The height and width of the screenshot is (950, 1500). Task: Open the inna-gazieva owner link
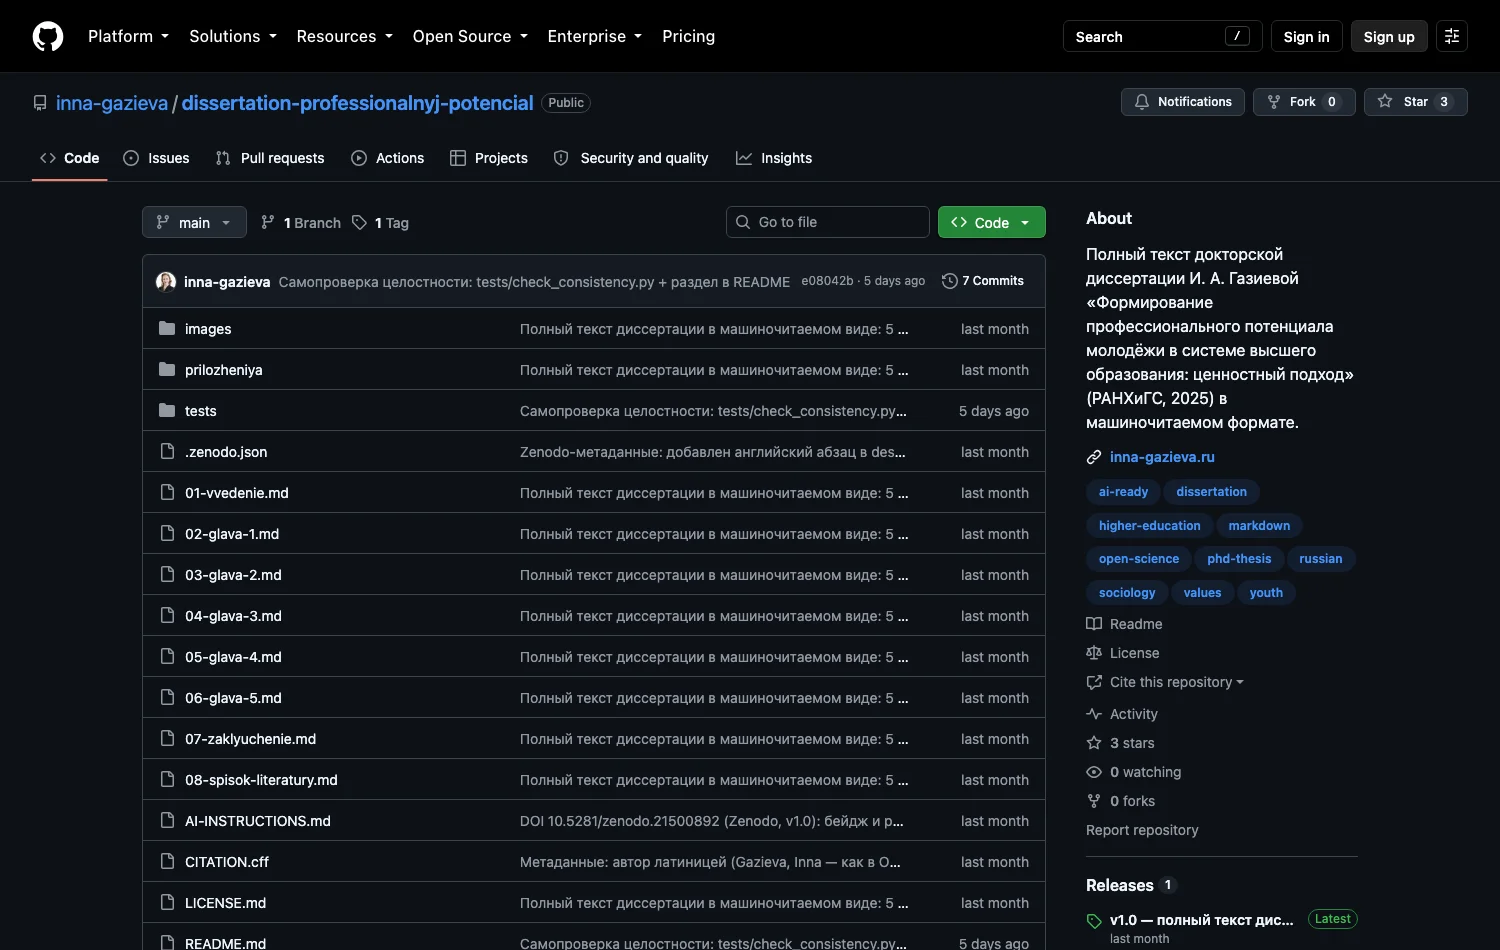(112, 103)
